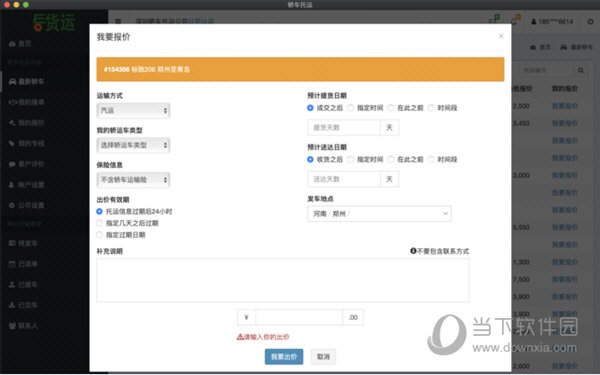
Task: Open 公司设置 gear item in the sidebar
Action: coord(26,205)
